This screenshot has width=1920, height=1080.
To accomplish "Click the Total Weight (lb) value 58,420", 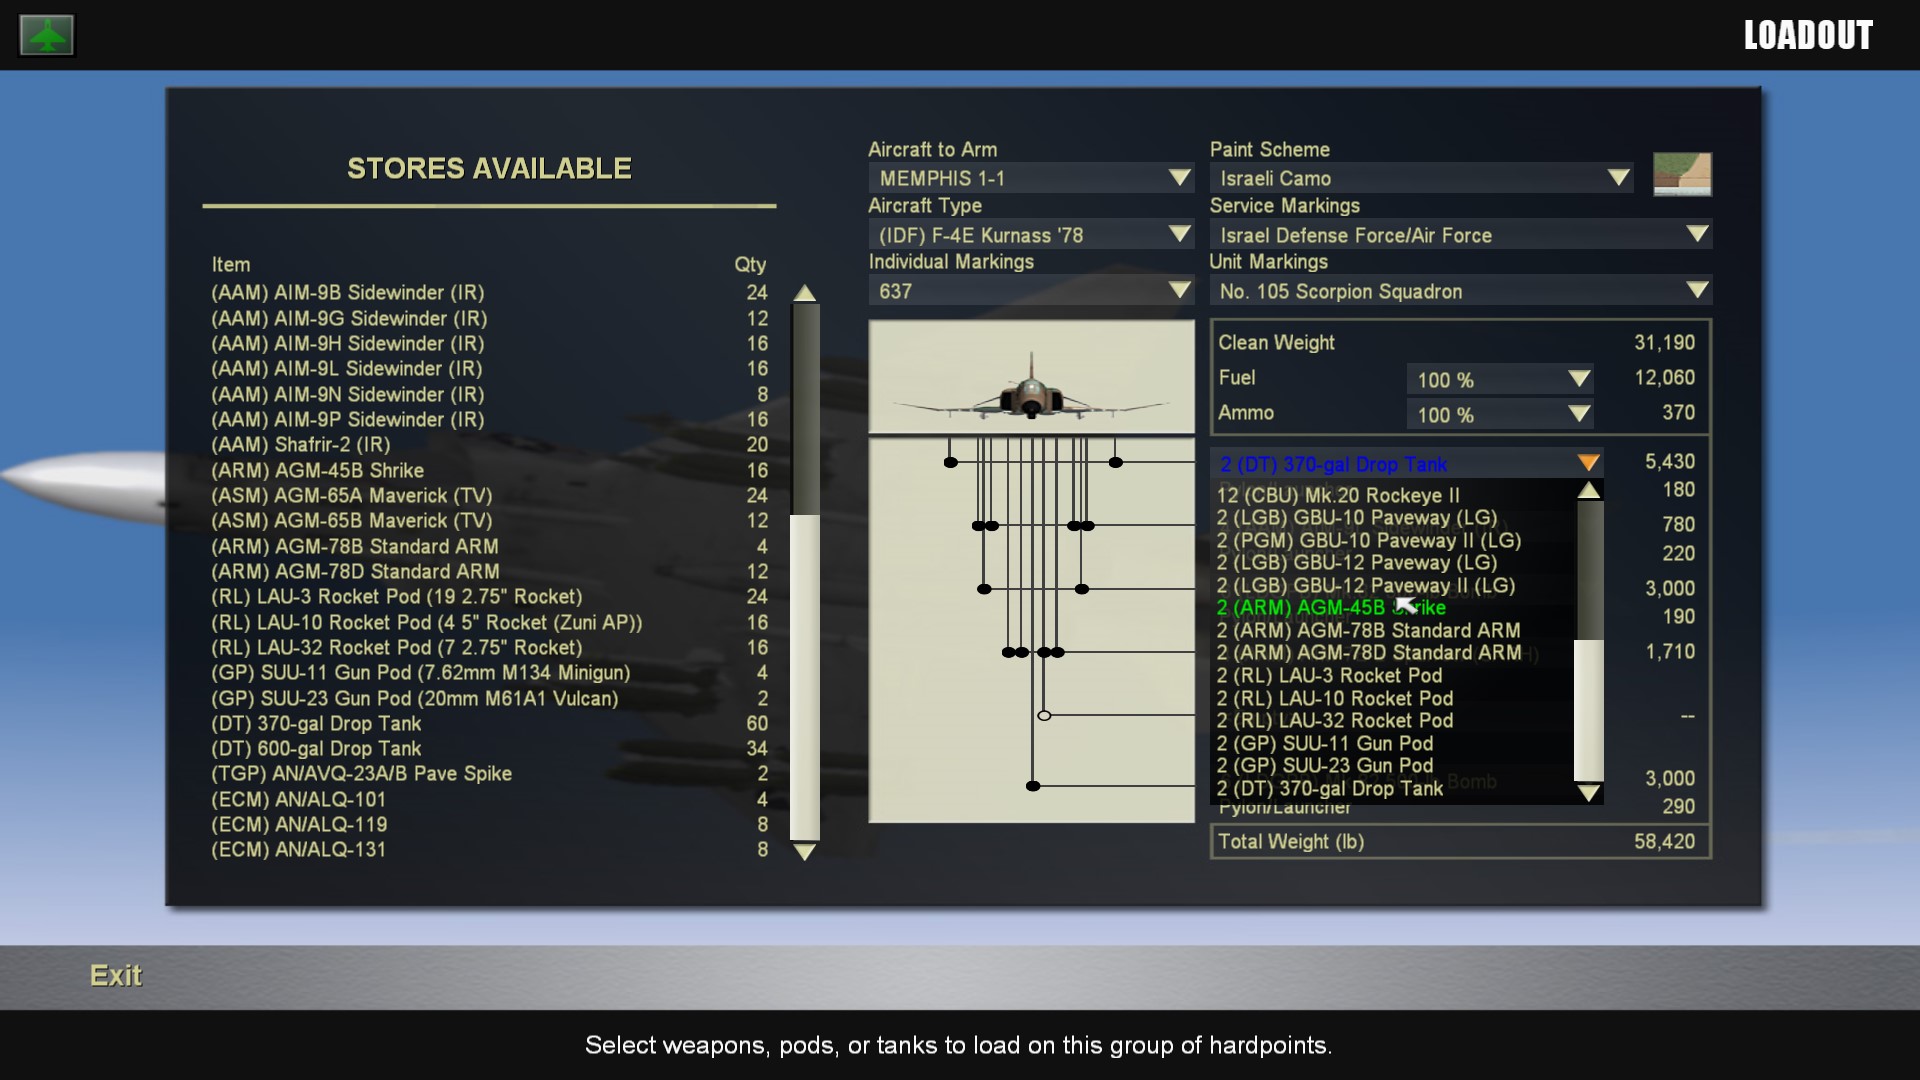I will [x=1664, y=842].
